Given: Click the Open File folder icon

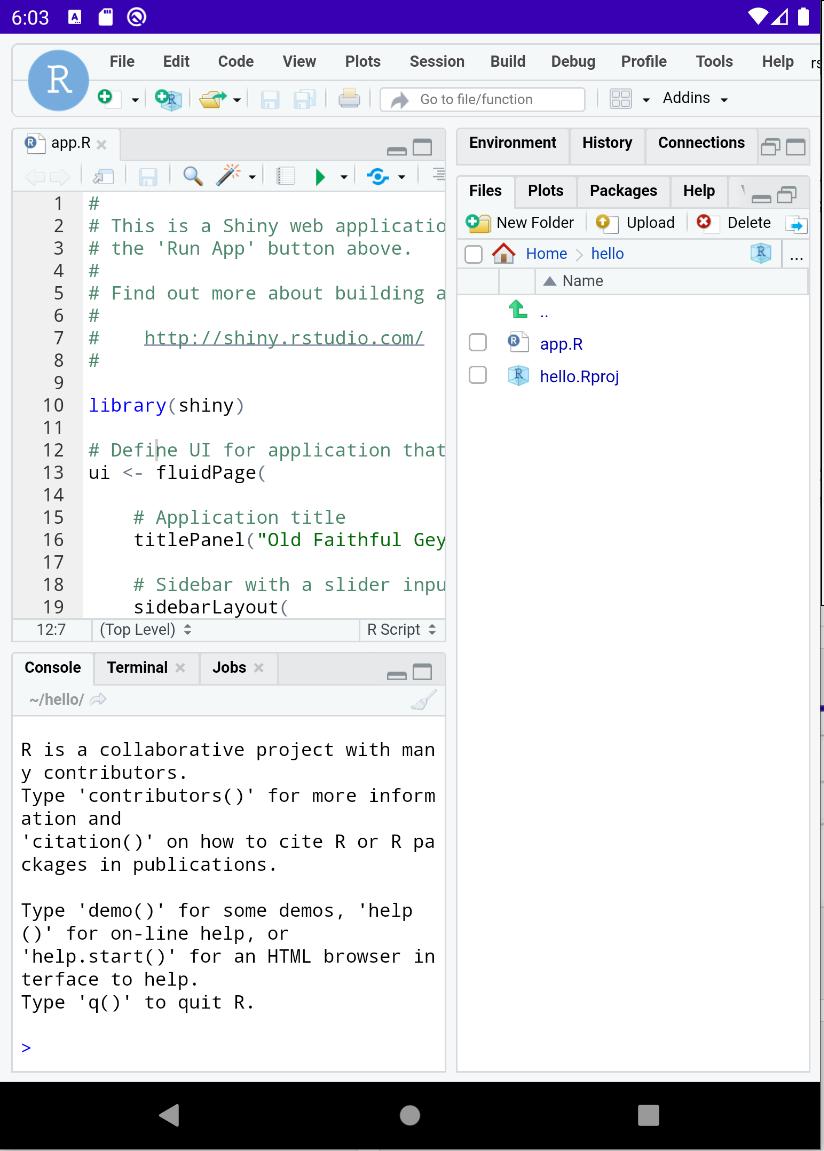Looking at the screenshot, I should coord(213,98).
